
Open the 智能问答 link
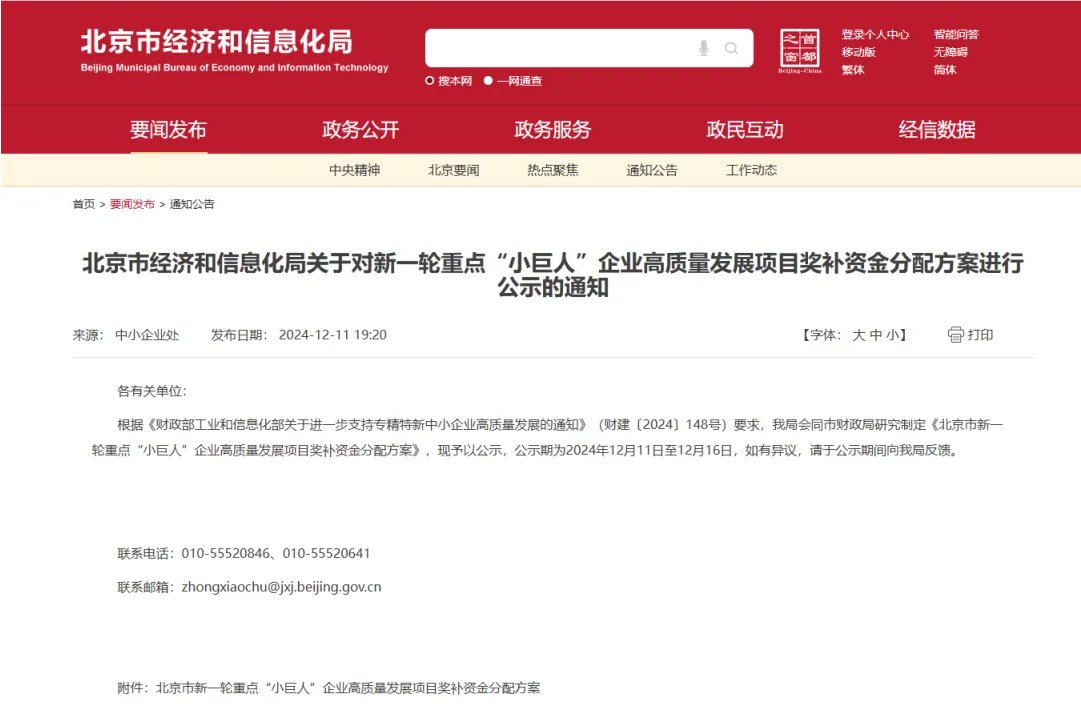pyautogui.click(x=956, y=34)
